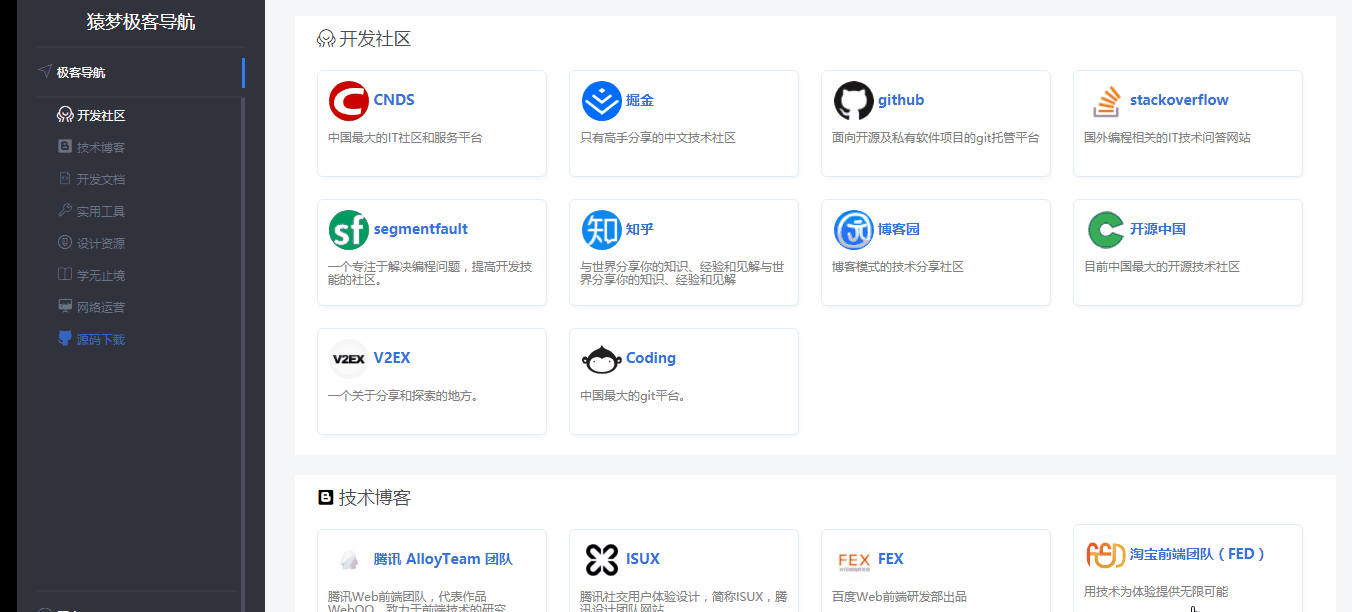Open the segmentfault title link

coord(421,229)
